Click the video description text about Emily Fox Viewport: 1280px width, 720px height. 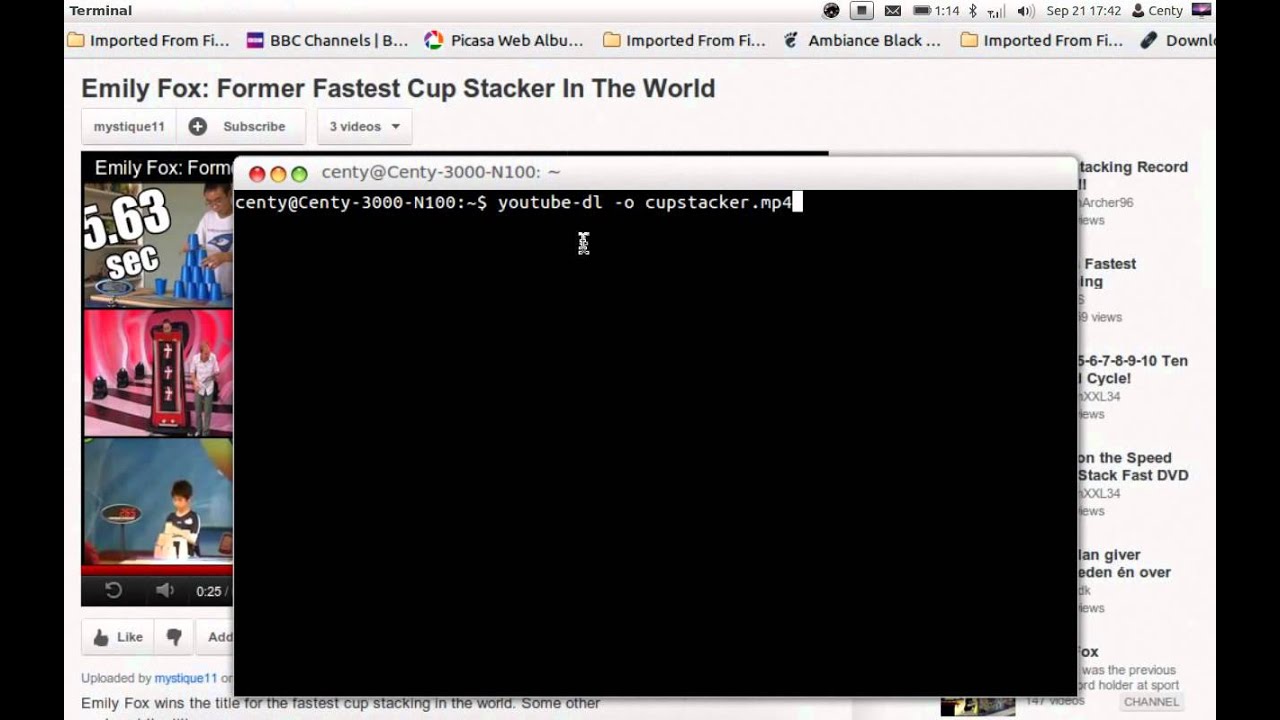340,703
